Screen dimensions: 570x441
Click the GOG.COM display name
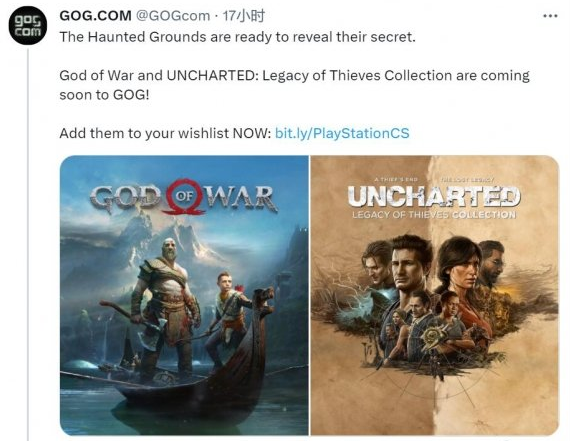(95, 16)
